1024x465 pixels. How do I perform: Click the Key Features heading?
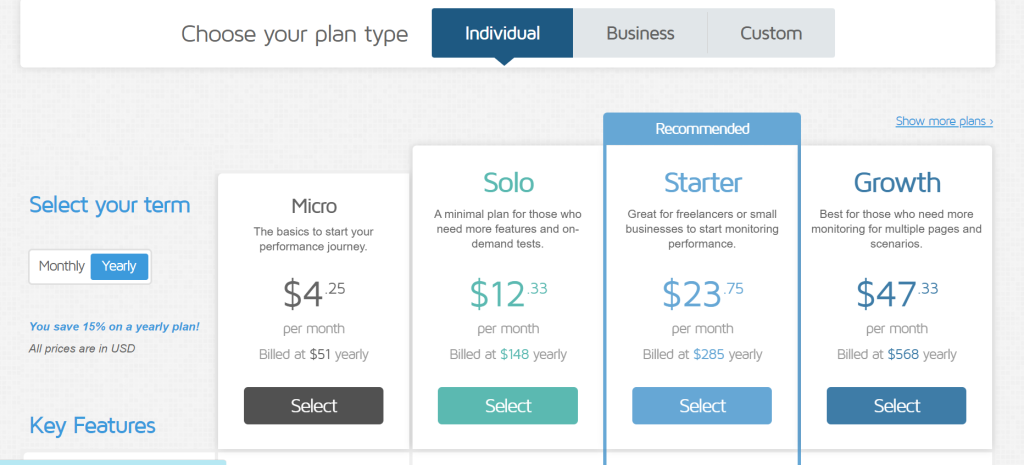click(92, 426)
